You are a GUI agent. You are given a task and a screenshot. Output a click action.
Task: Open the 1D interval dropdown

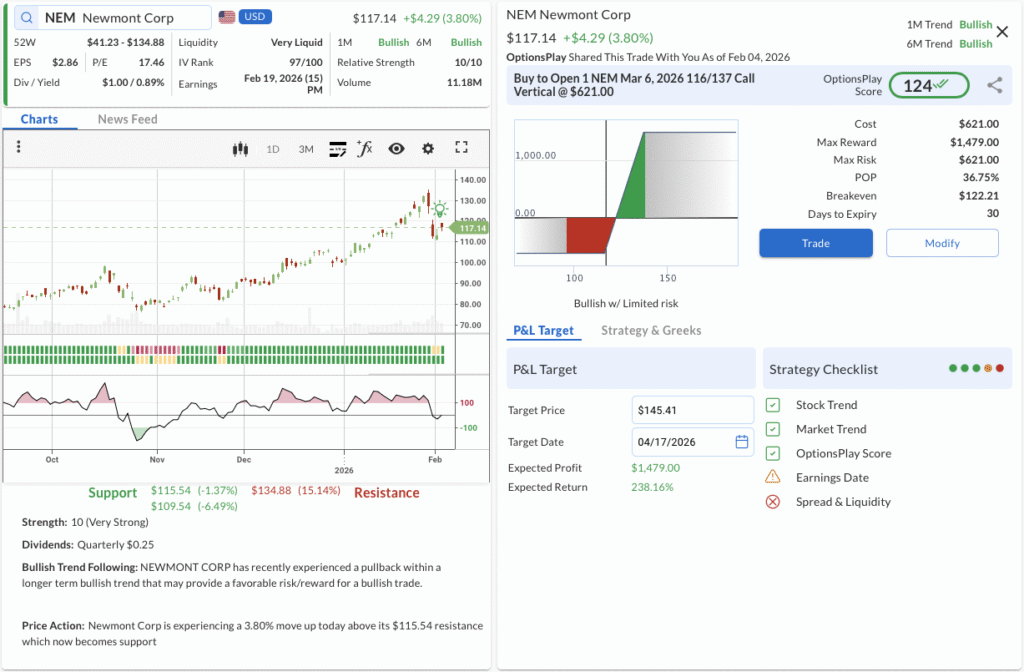click(x=272, y=149)
